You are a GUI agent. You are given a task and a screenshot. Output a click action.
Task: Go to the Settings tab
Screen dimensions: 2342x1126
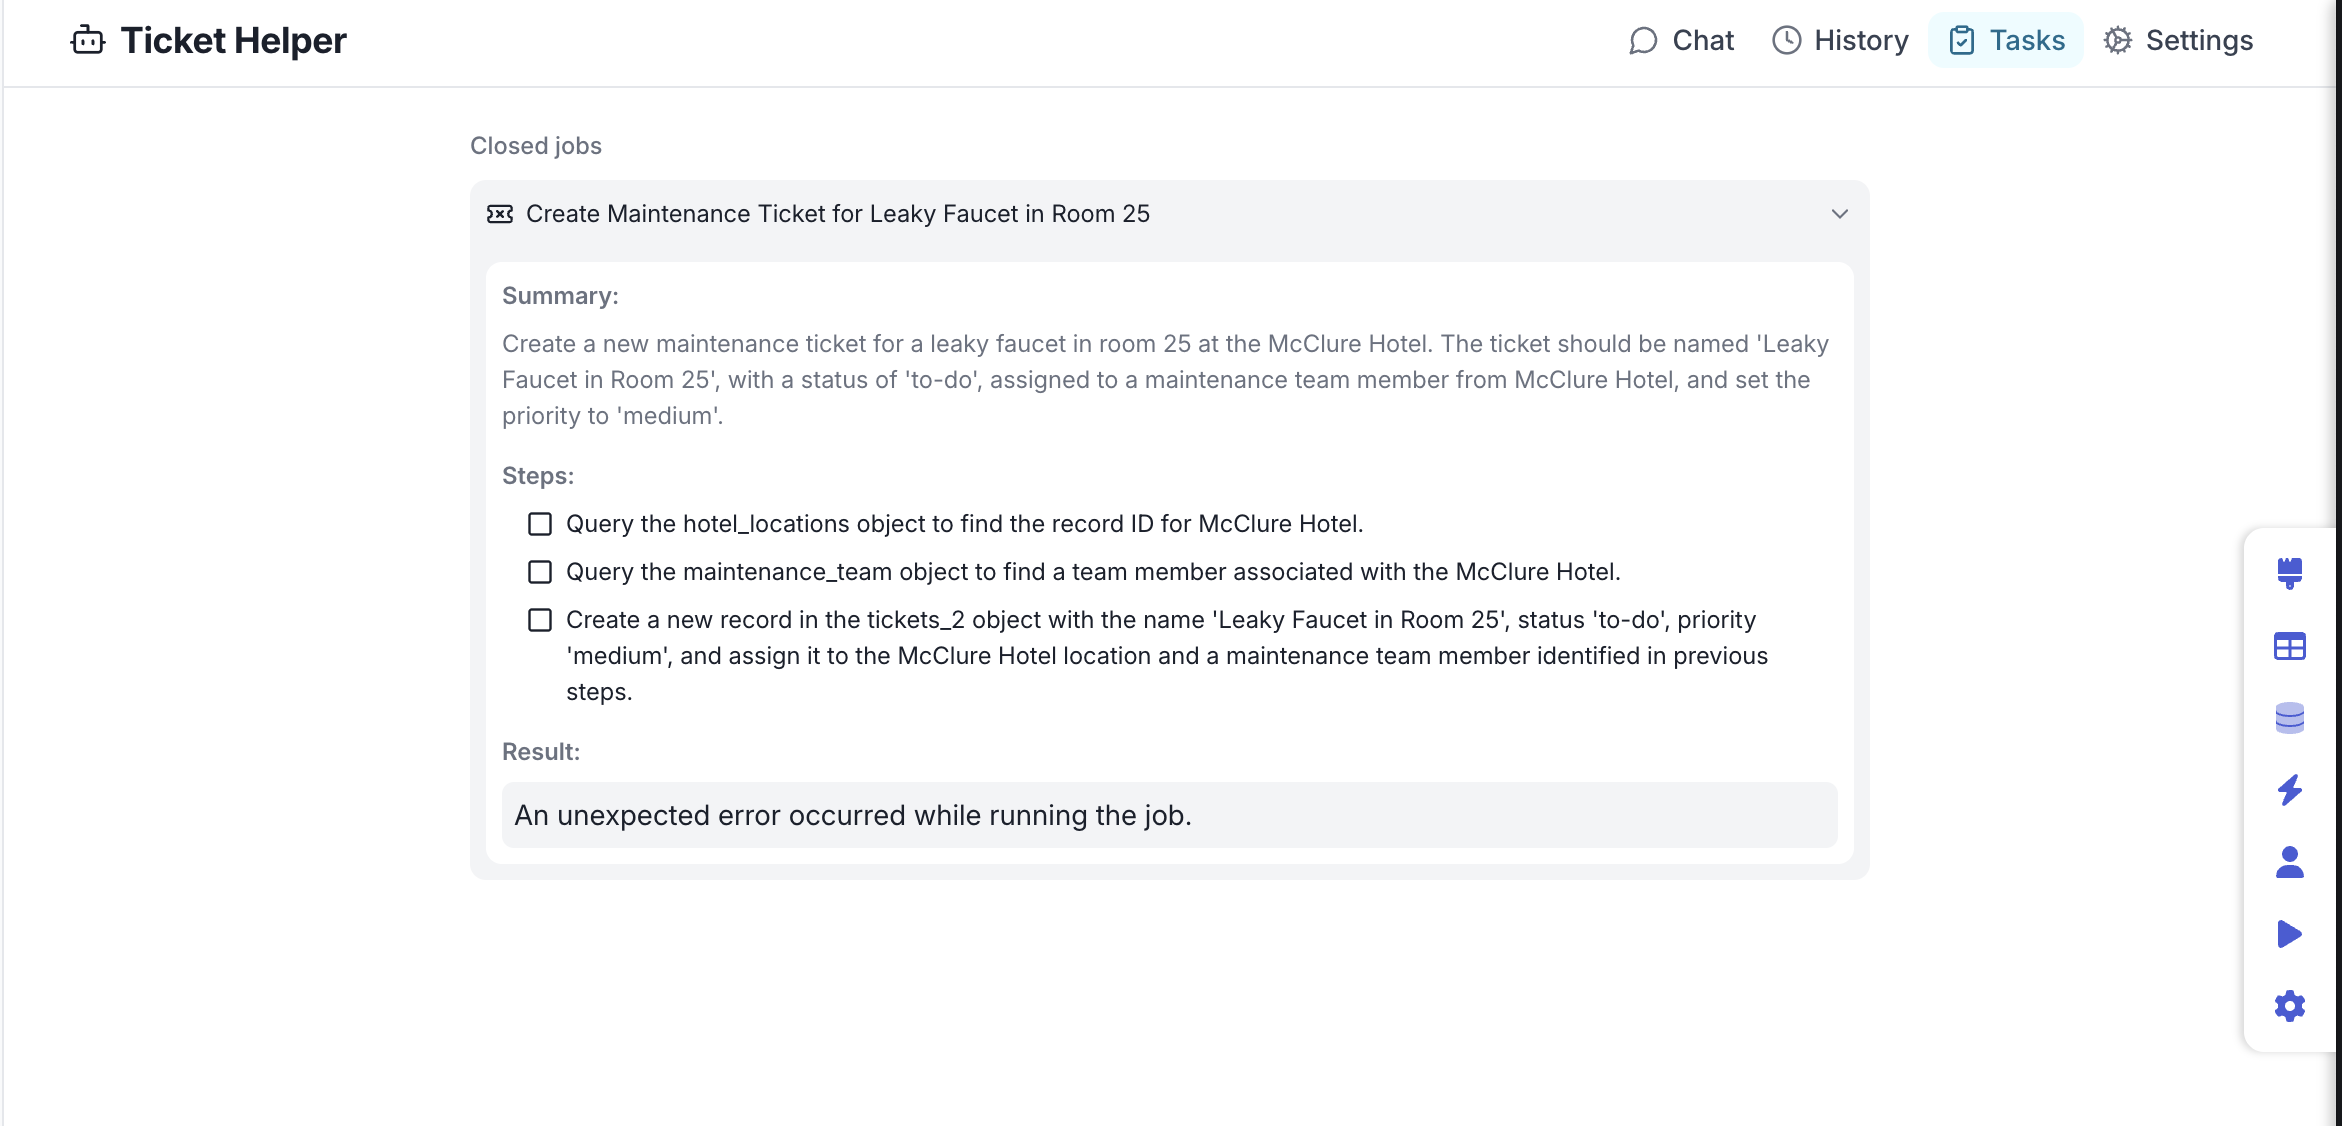point(2178,41)
